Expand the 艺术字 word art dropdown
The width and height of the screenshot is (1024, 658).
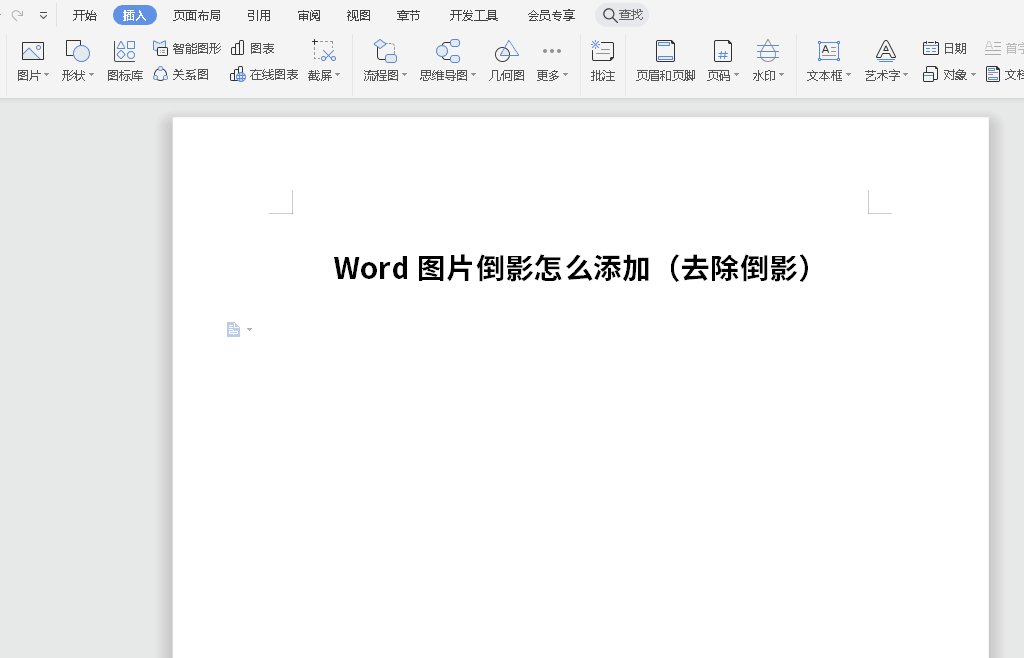(886, 75)
